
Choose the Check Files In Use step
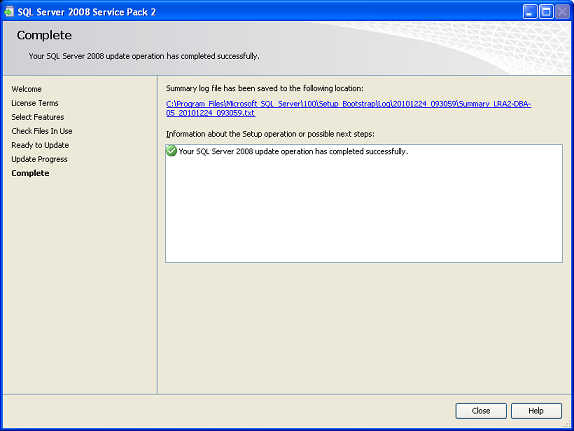(x=42, y=131)
